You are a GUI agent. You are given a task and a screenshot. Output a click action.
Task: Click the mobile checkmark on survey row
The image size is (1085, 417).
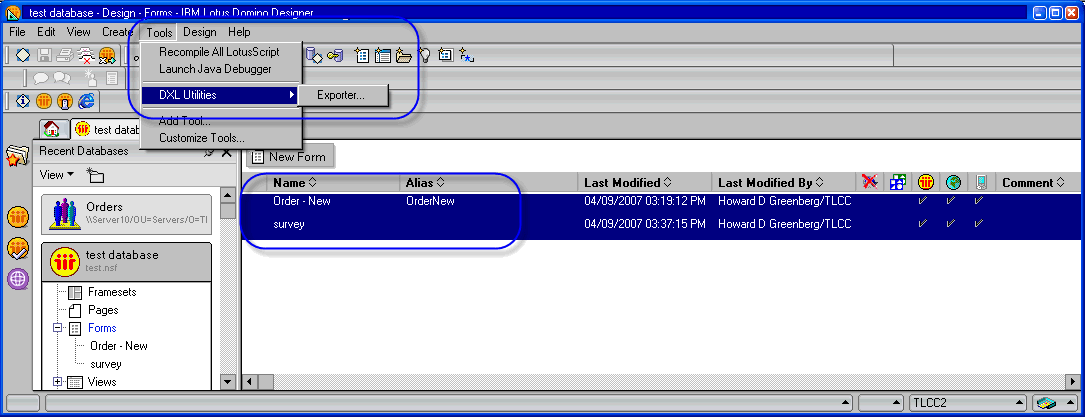click(978, 224)
